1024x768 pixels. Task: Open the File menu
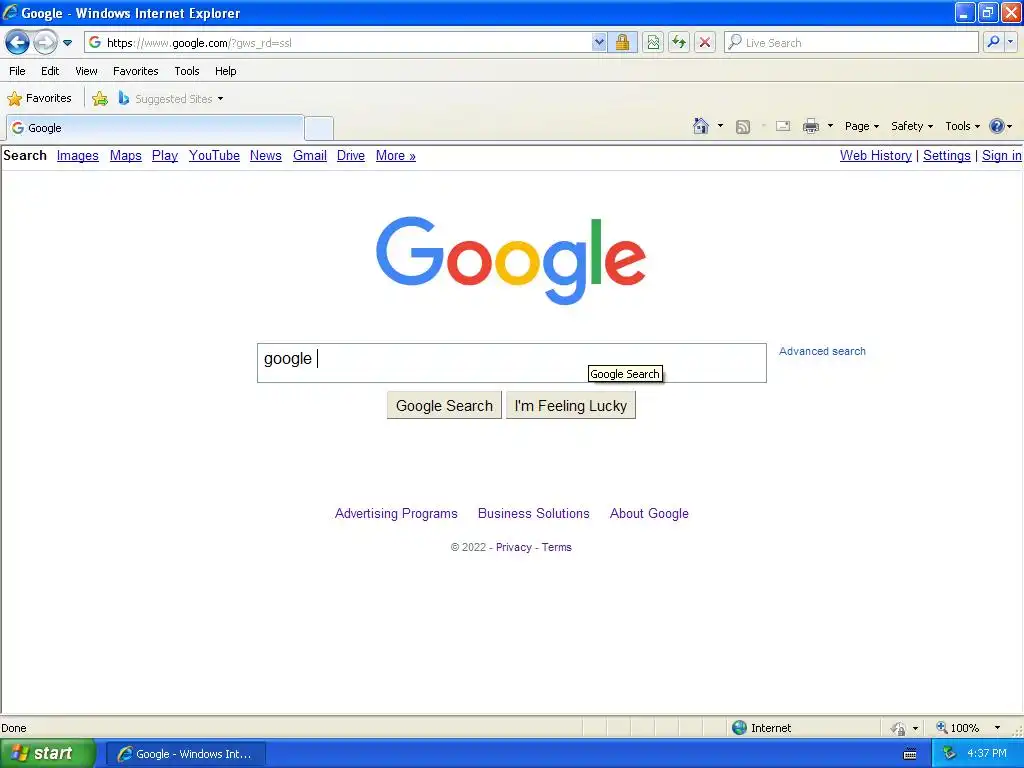point(17,71)
